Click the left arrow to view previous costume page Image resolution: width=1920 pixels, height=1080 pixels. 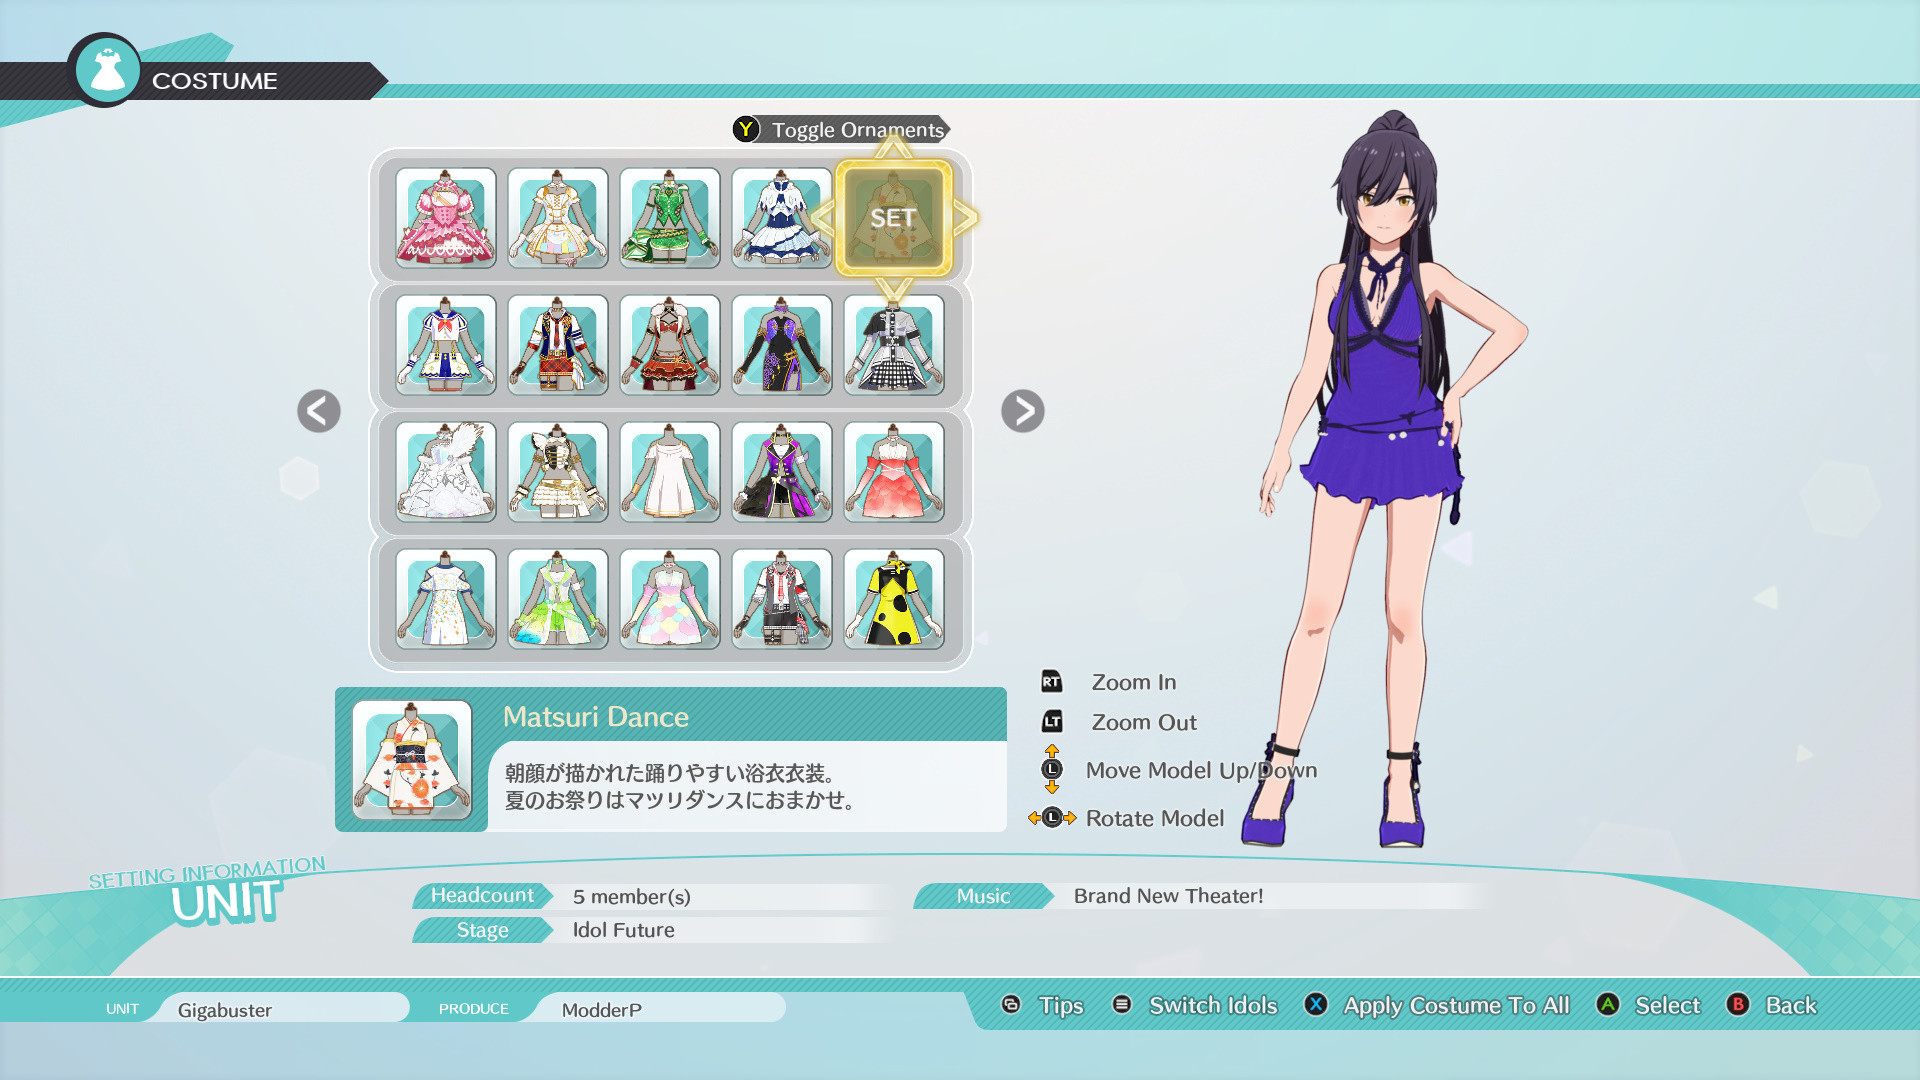pos(318,411)
